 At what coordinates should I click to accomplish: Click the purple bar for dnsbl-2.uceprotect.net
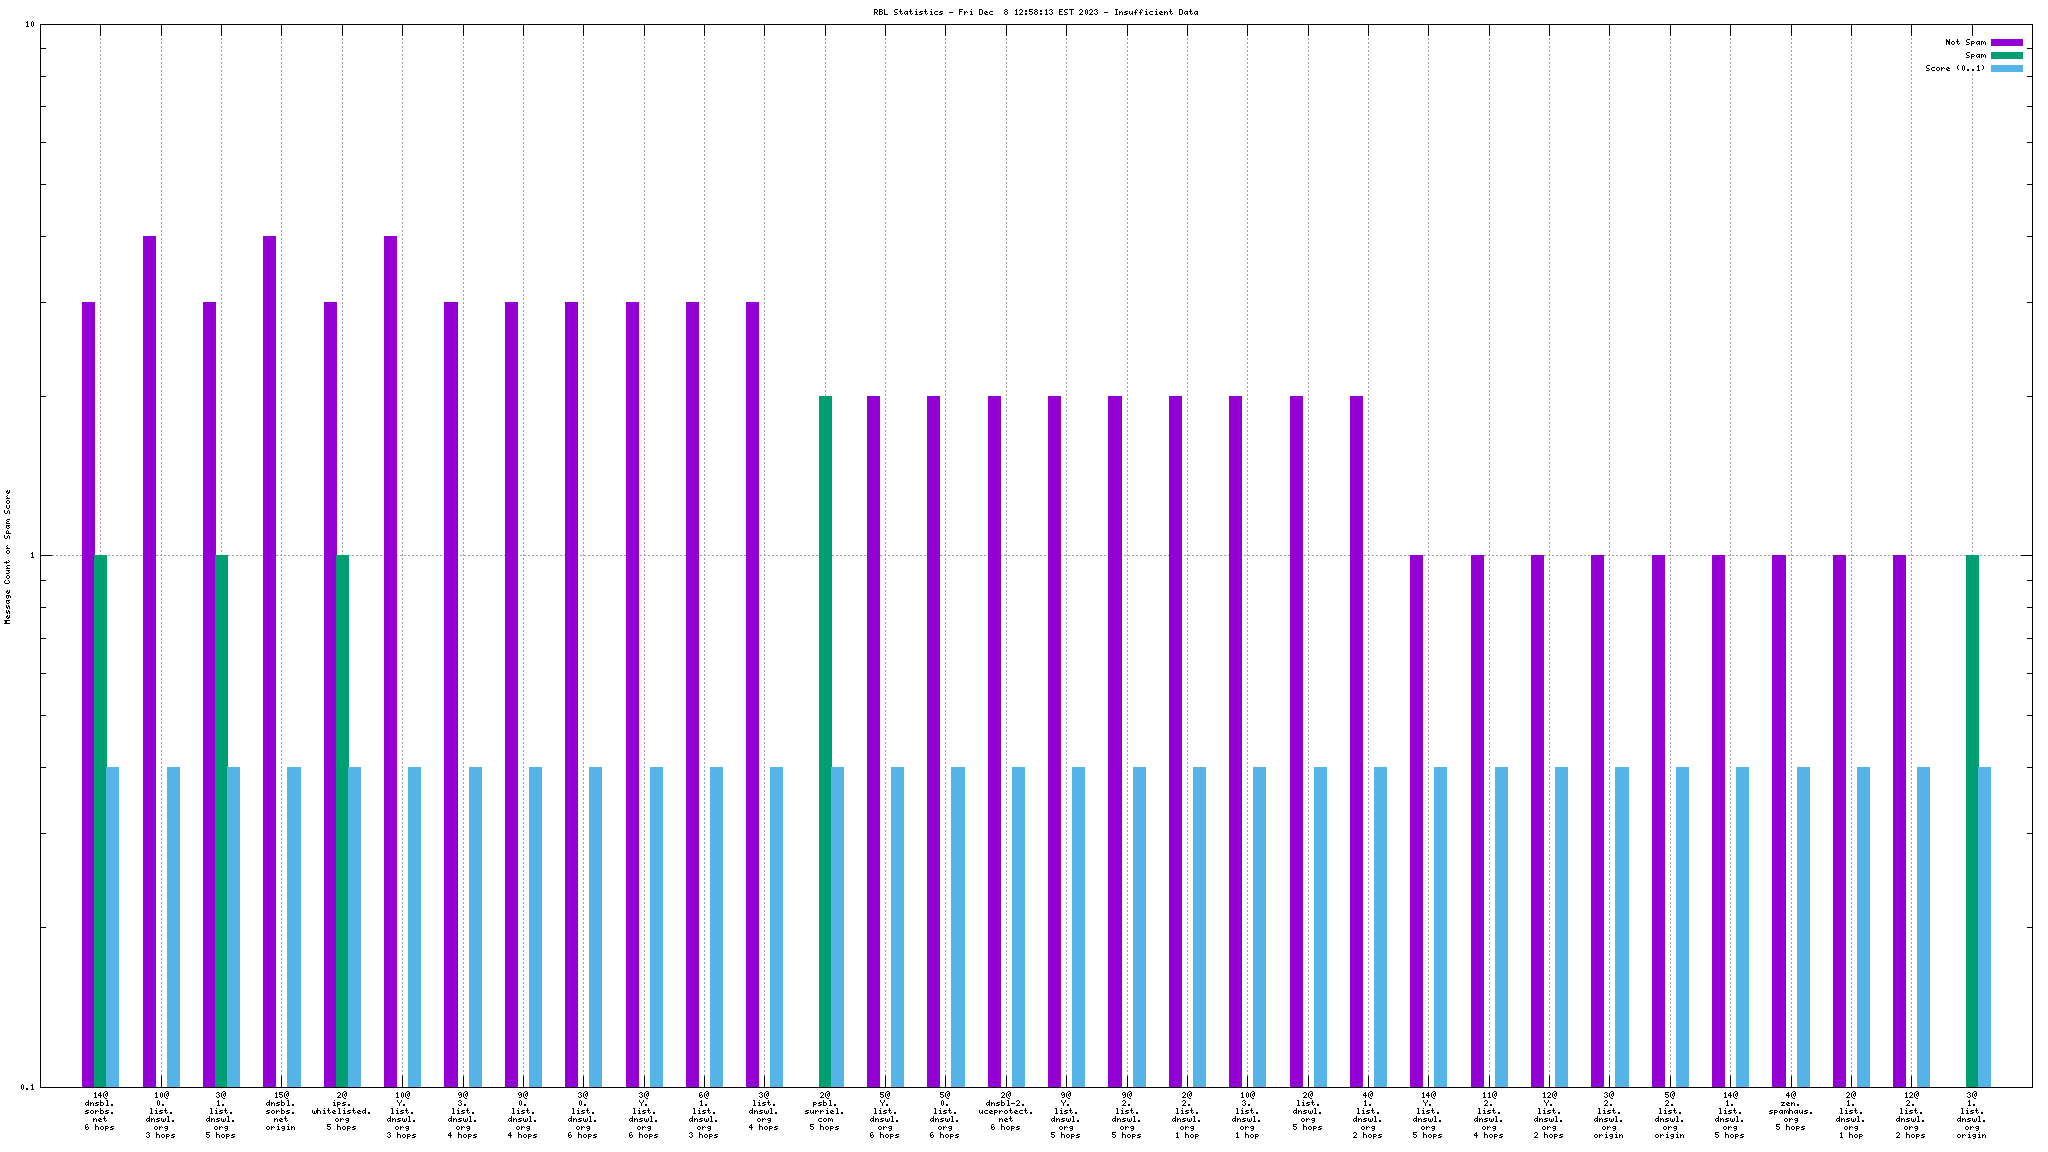pyautogui.click(x=994, y=740)
